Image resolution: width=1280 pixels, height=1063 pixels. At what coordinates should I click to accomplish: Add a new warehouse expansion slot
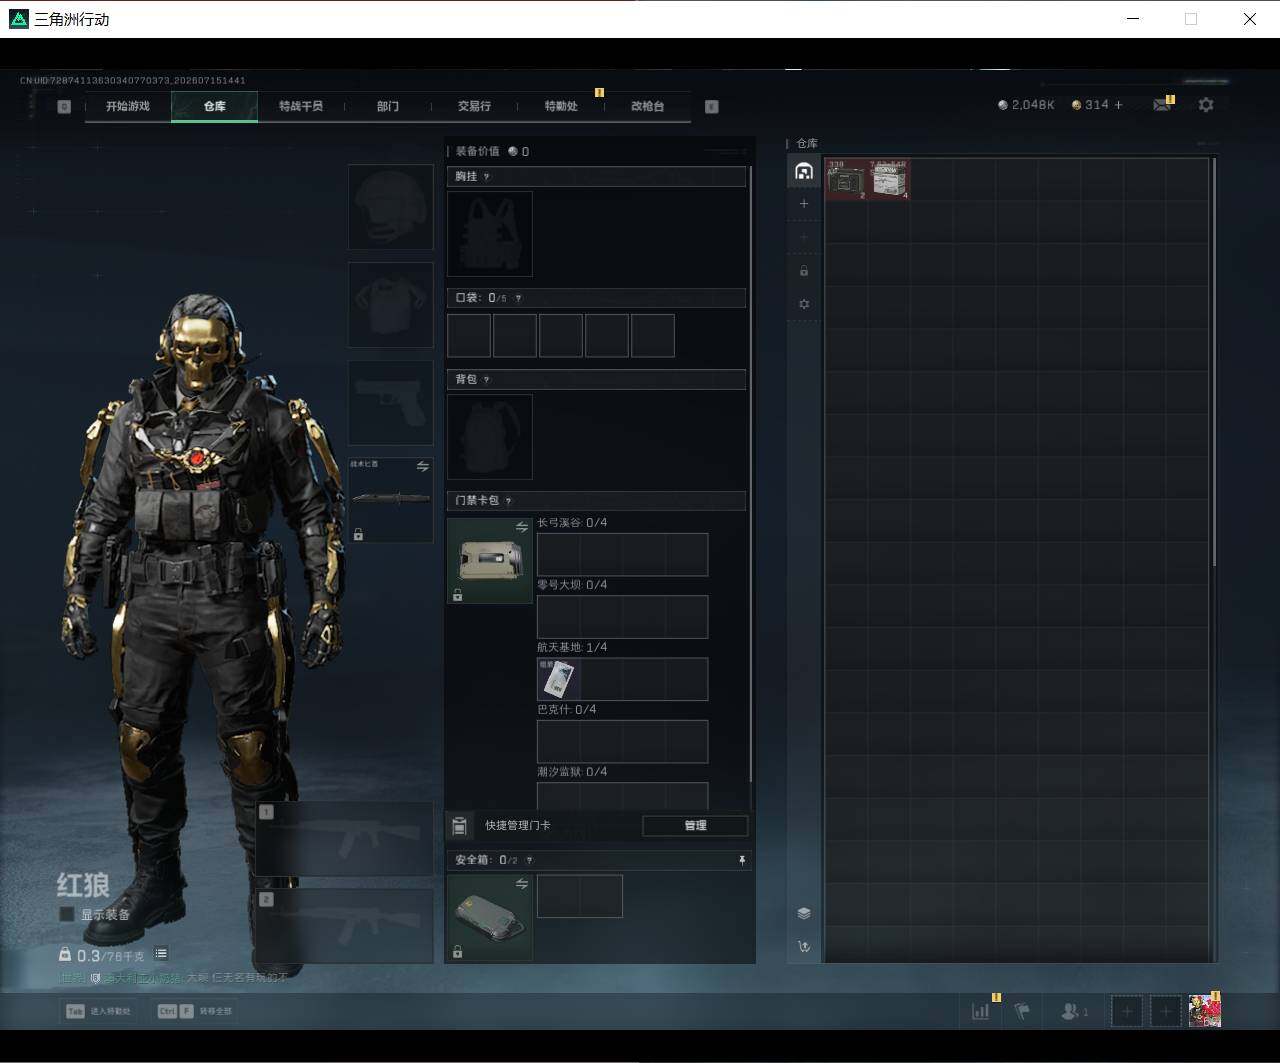(804, 204)
